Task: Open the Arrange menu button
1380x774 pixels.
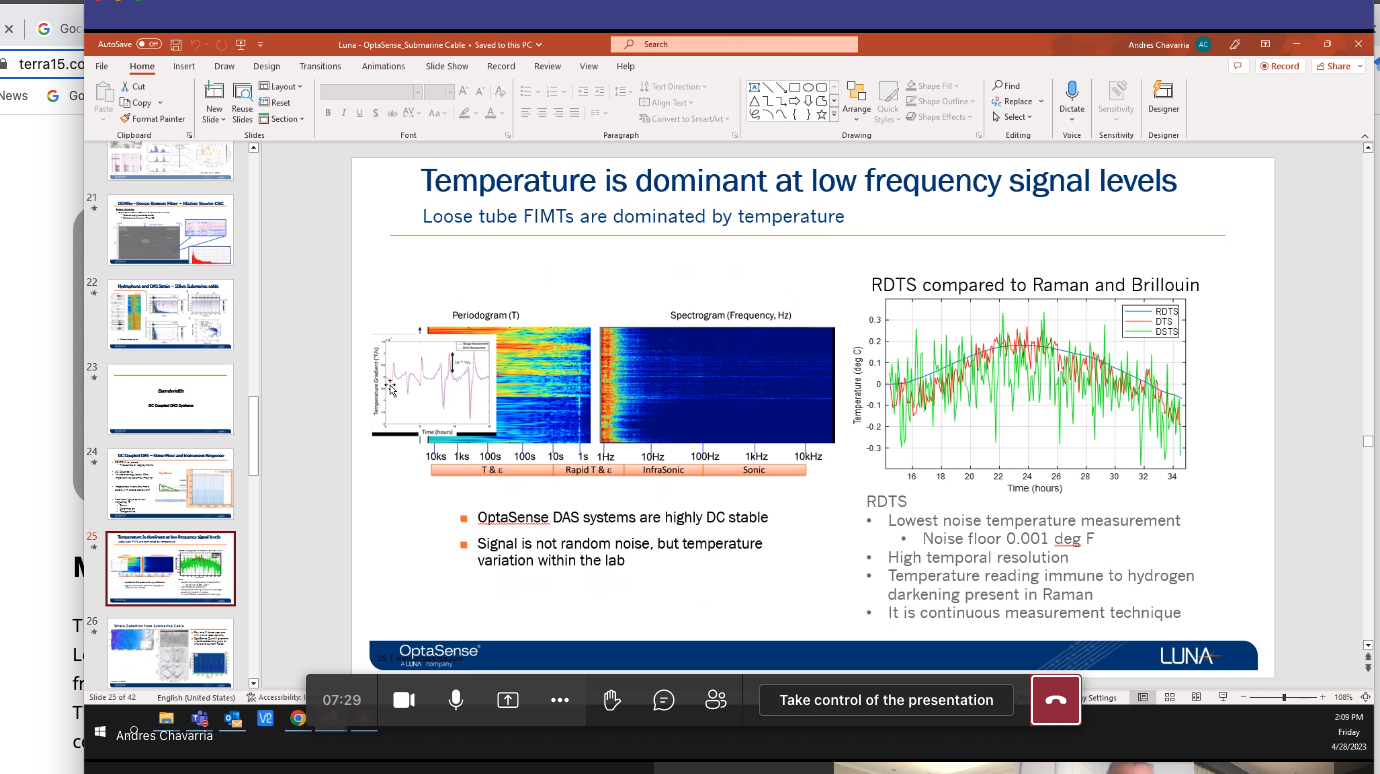Action: [x=856, y=102]
